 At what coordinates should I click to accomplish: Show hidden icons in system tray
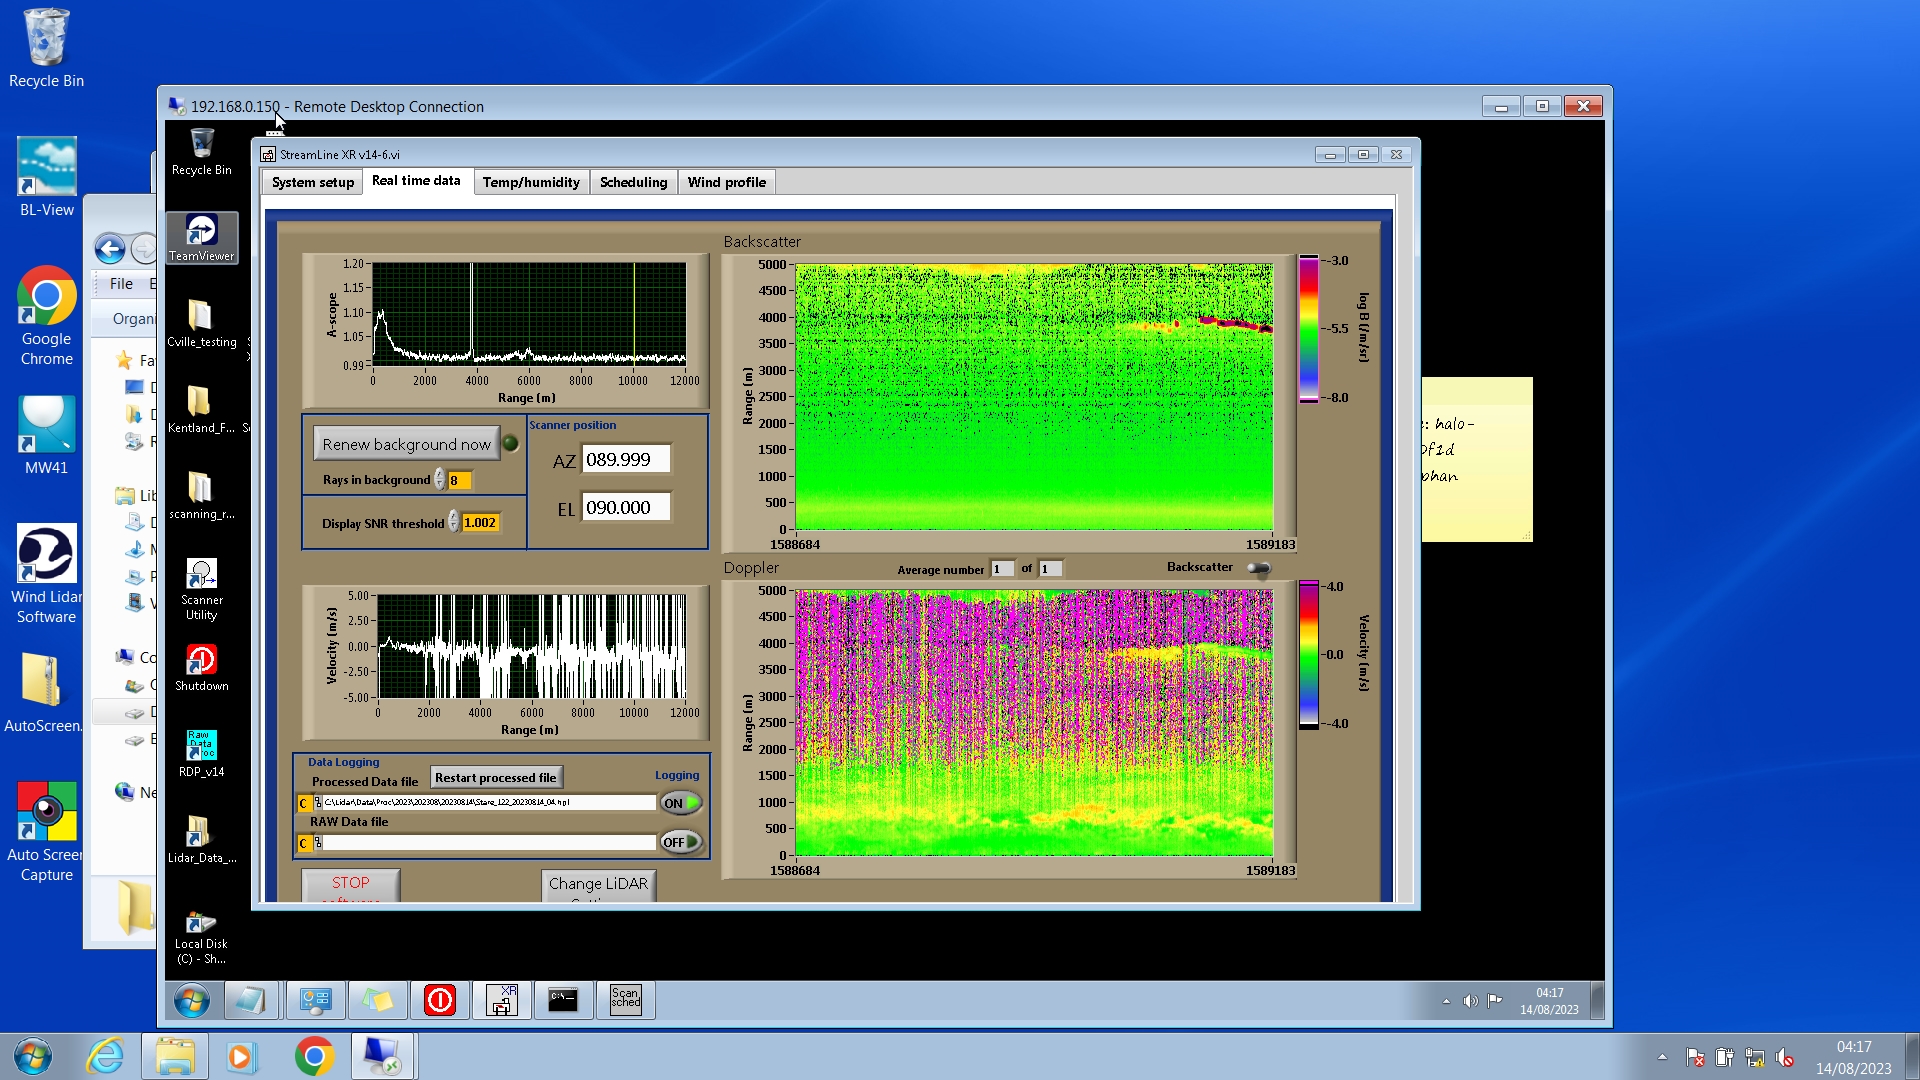pos(1662,1057)
